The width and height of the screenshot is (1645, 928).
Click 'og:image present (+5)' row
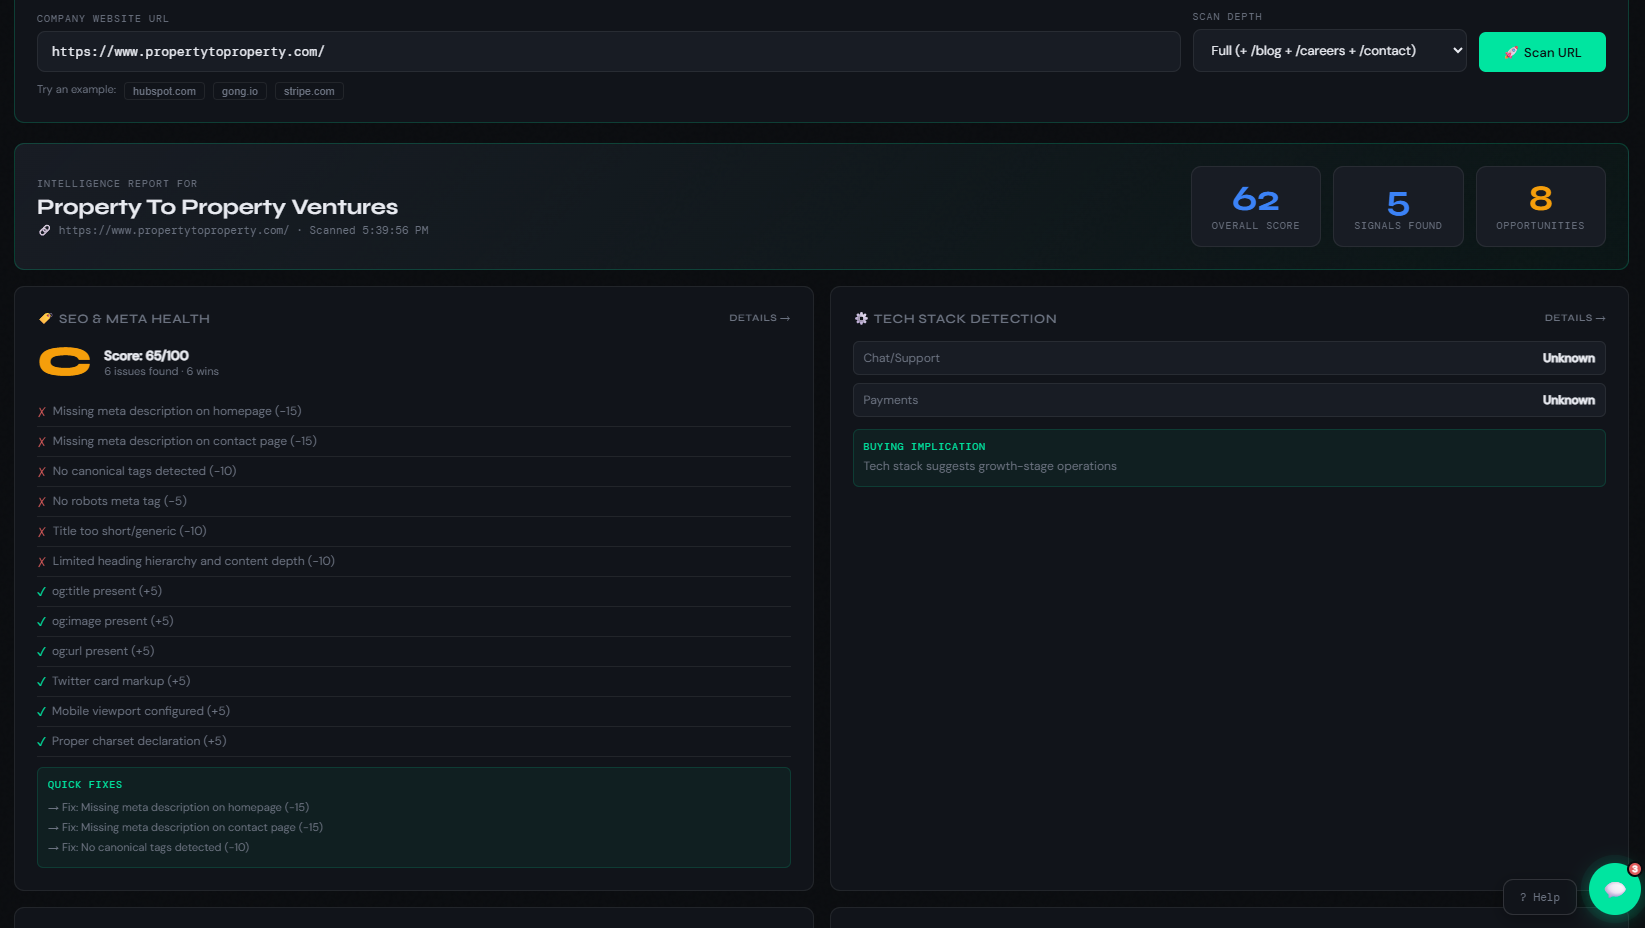tap(414, 621)
